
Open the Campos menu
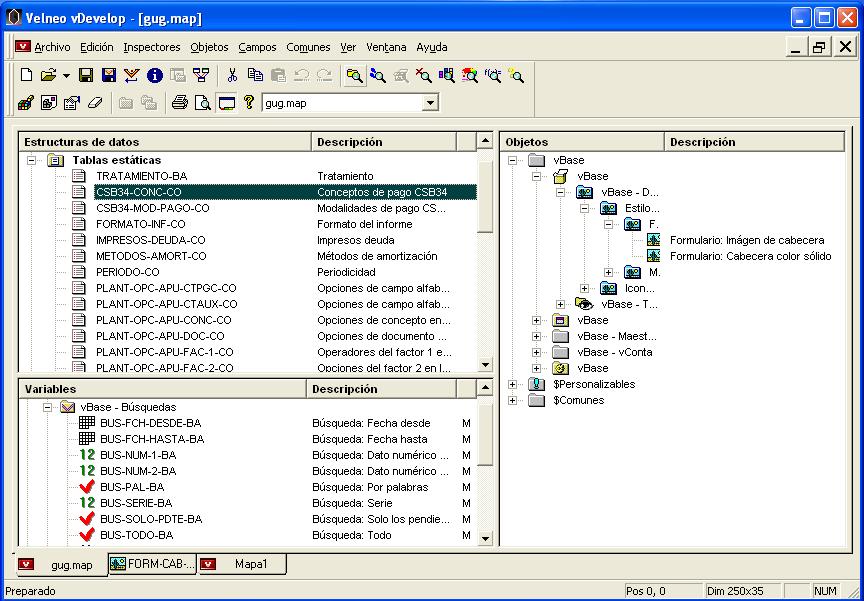[257, 47]
